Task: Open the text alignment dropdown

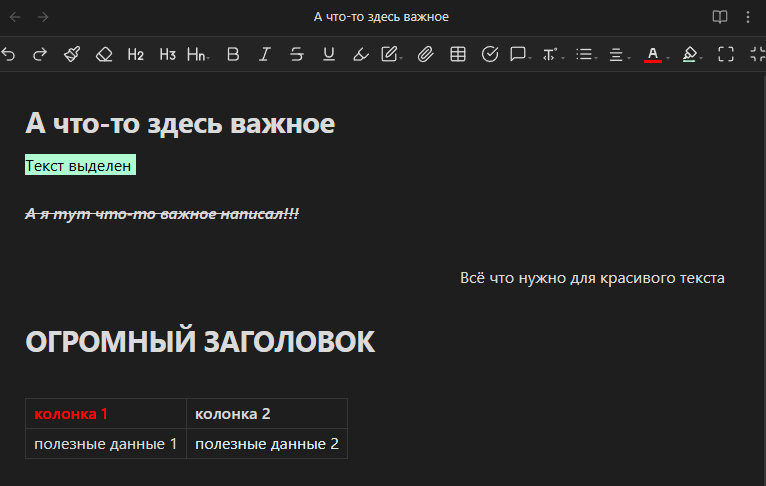Action: 619,54
